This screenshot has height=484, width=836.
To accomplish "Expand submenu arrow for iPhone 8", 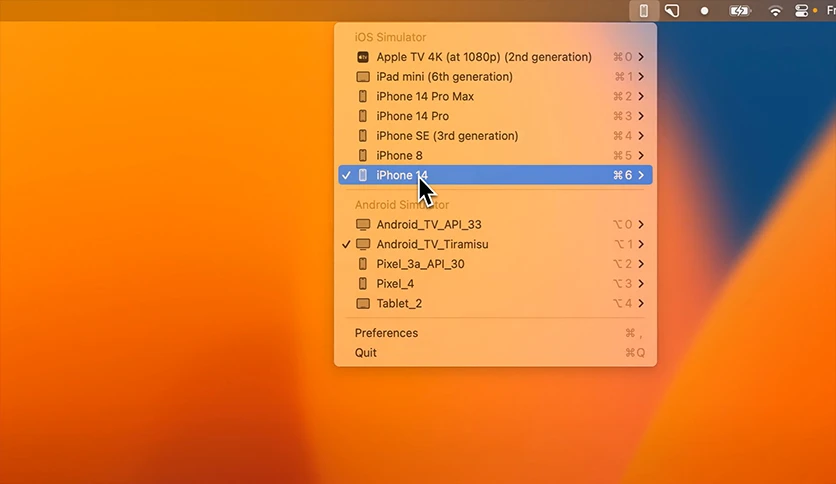I will (641, 156).
